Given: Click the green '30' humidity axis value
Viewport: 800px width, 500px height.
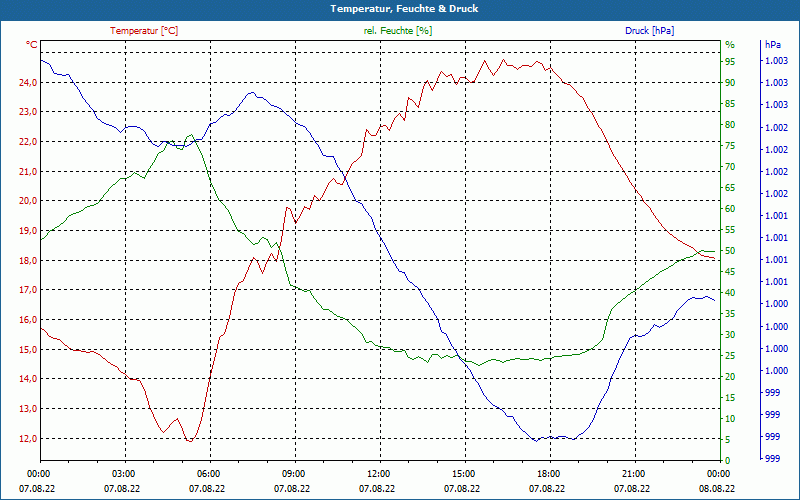Looking at the screenshot, I should coord(730,335).
